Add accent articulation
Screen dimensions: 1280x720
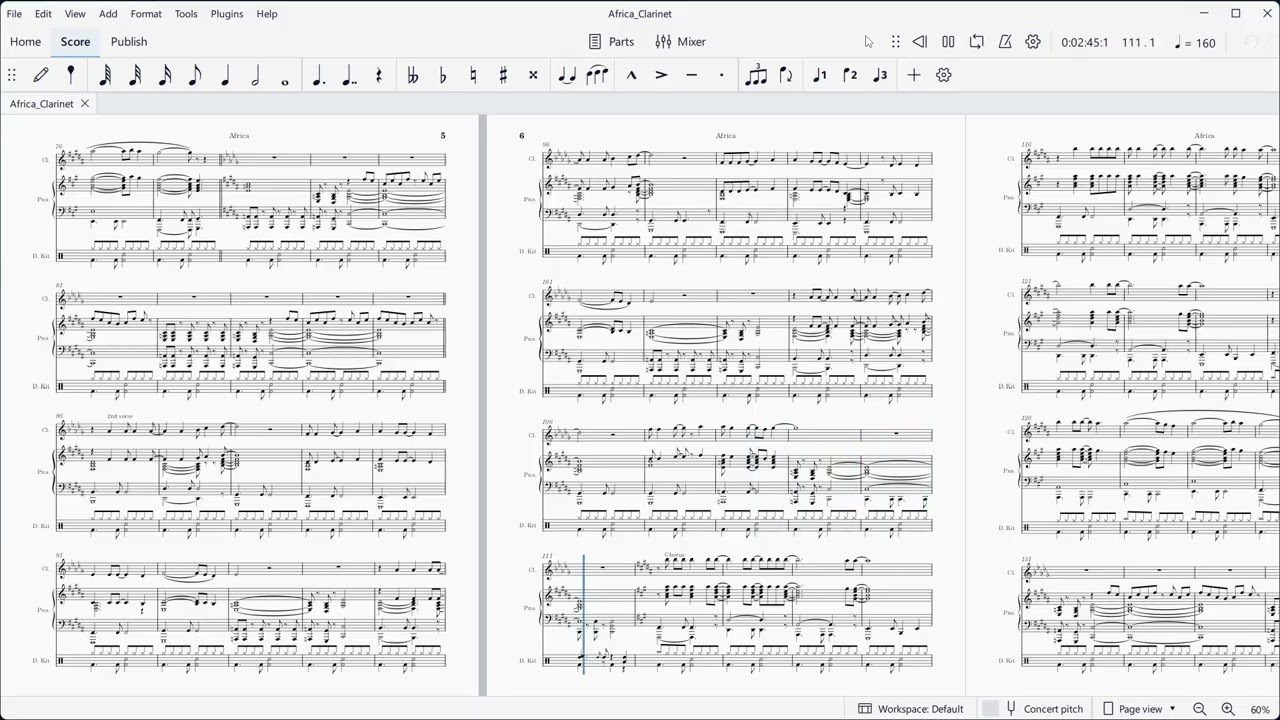coord(661,75)
